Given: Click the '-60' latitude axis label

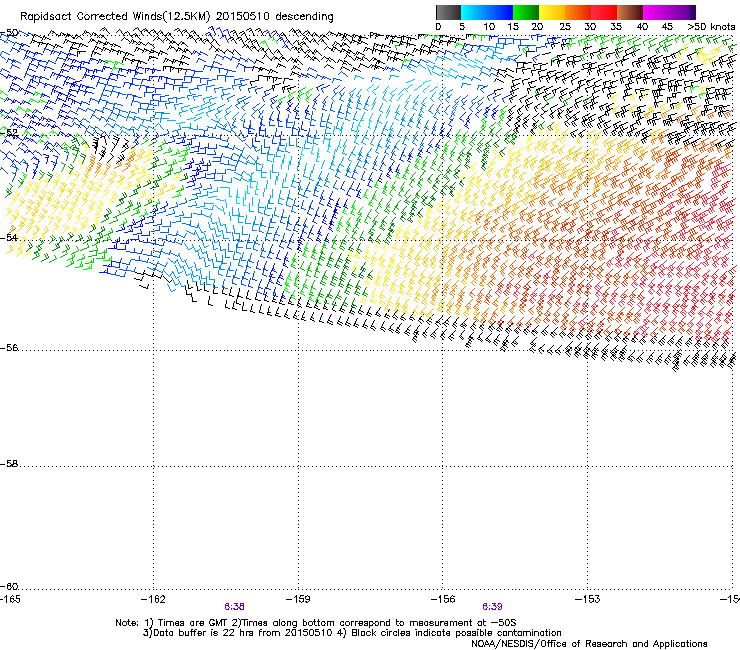Looking at the screenshot, I should coord(9,587).
